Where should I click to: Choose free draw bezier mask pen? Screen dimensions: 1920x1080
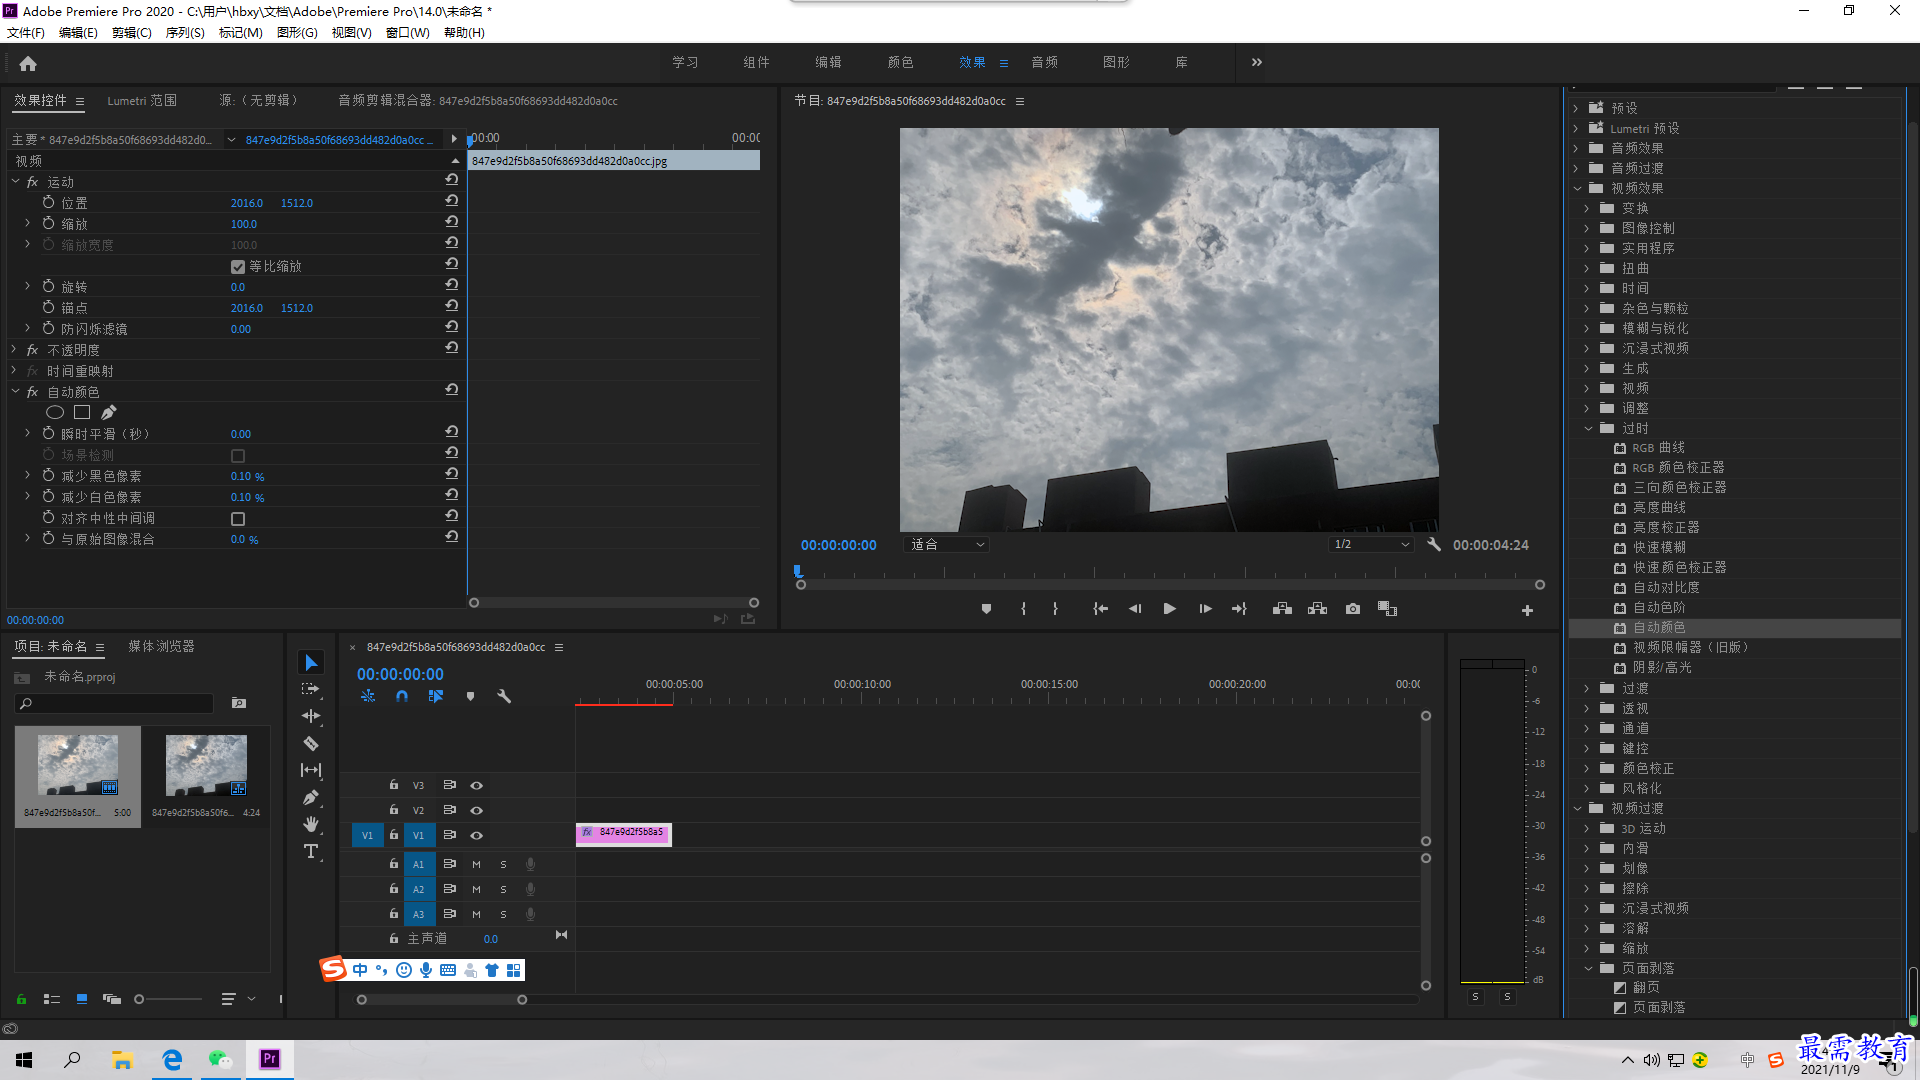[109, 412]
